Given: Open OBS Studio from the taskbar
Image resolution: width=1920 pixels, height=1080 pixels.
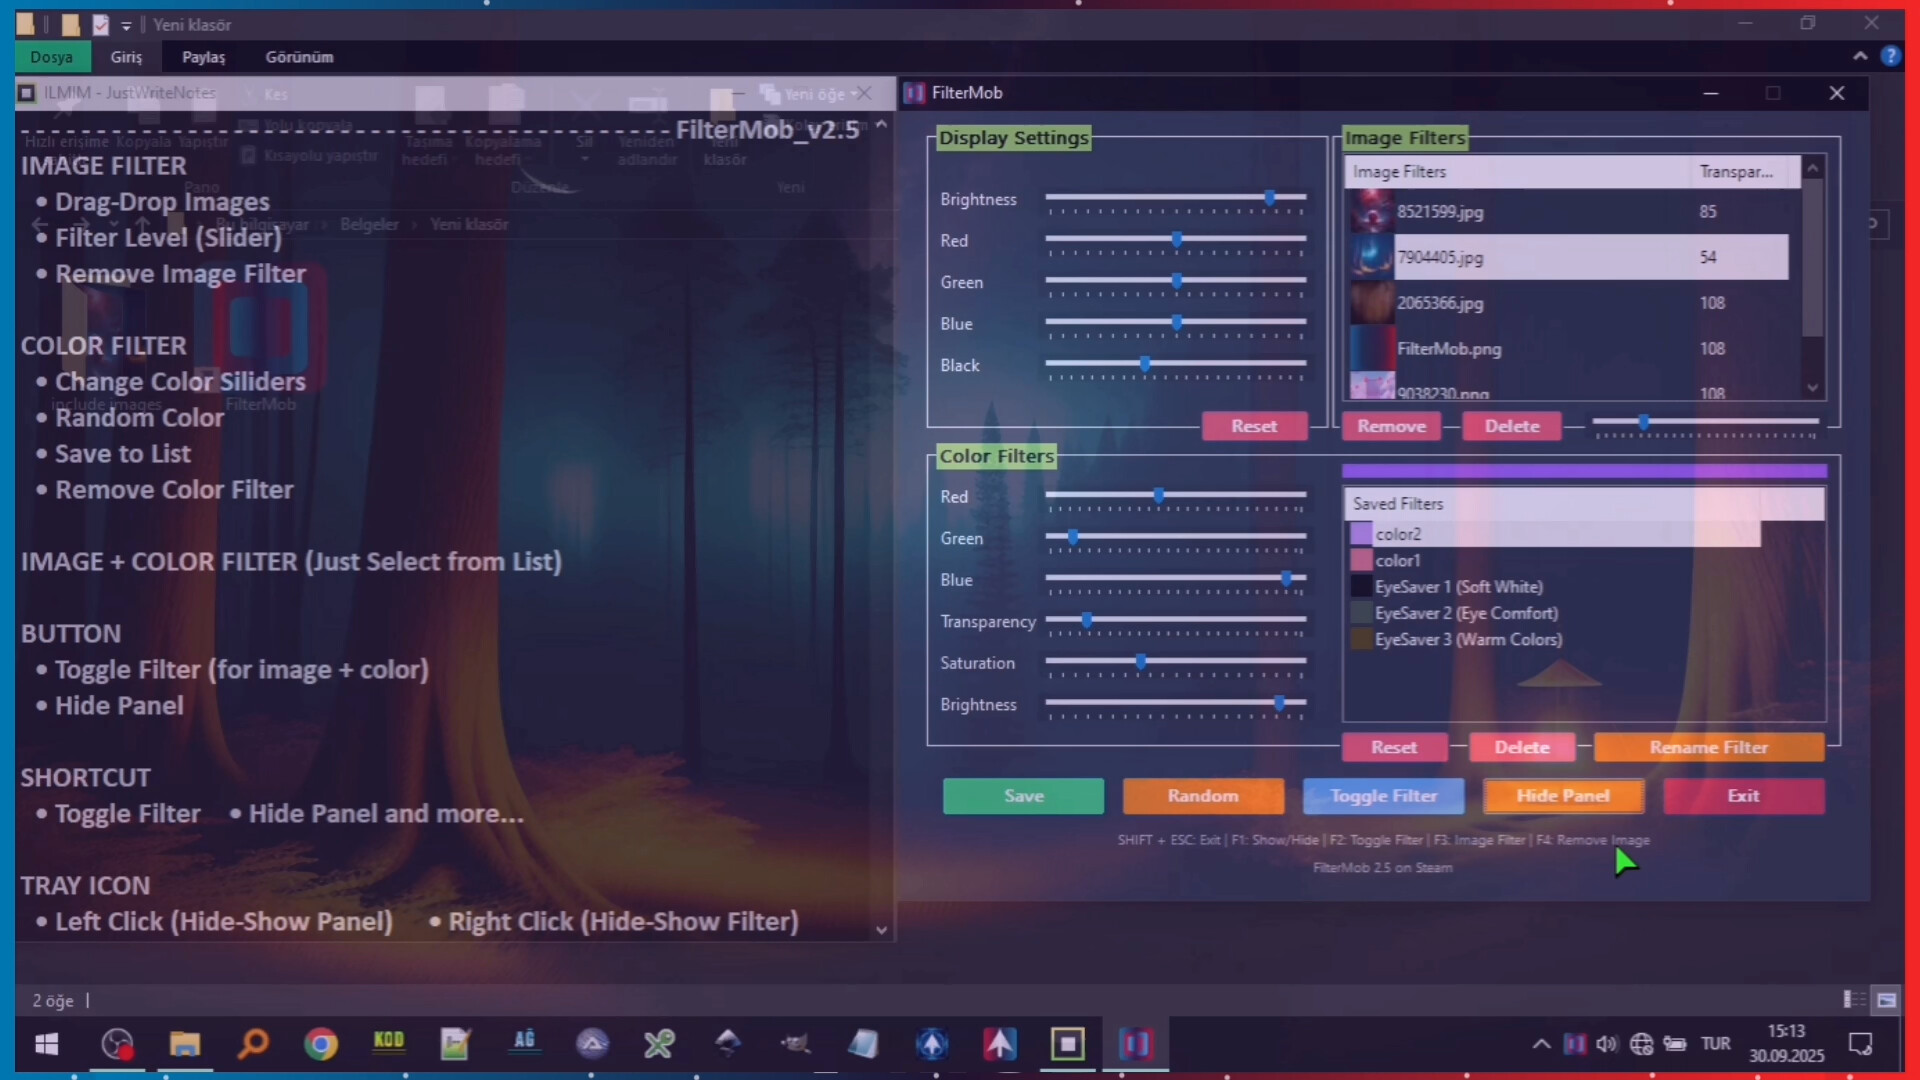Looking at the screenshot, I should (x=118, y=1044).
